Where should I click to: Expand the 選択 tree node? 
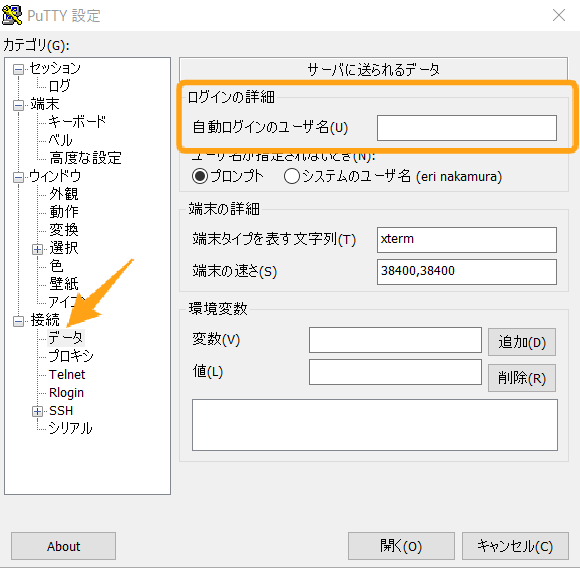click(37, 249)
